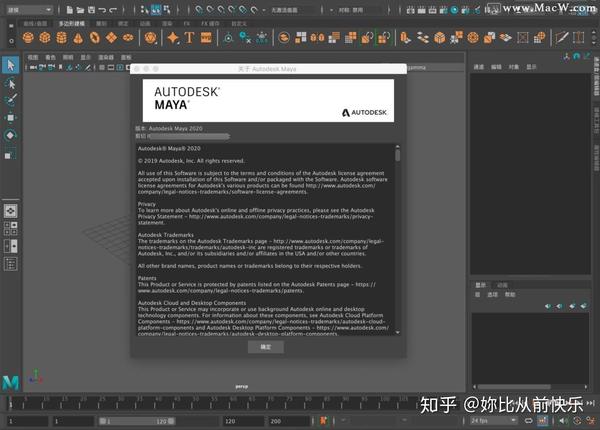Click the Redo arrow icon
600x430 pixels.
tap(113, 10)
